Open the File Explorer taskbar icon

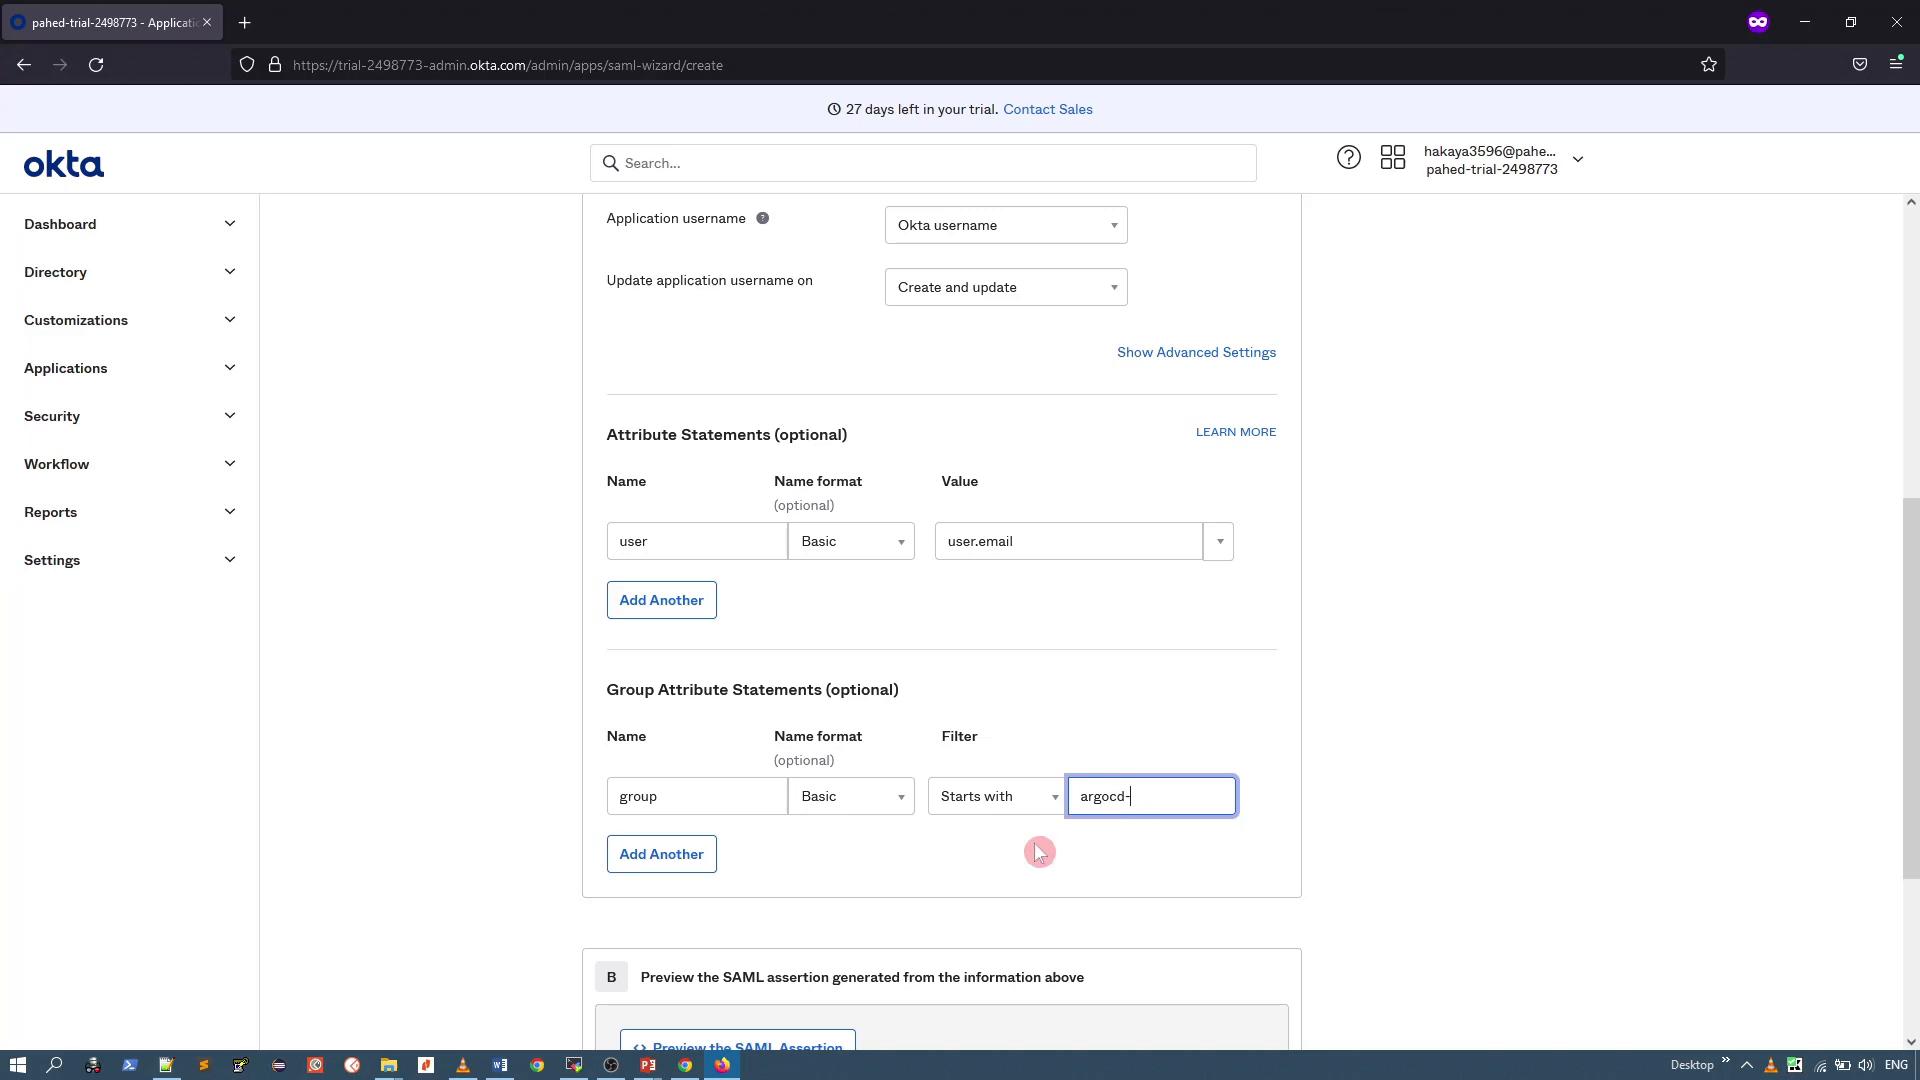click(x=389, y=1065)
